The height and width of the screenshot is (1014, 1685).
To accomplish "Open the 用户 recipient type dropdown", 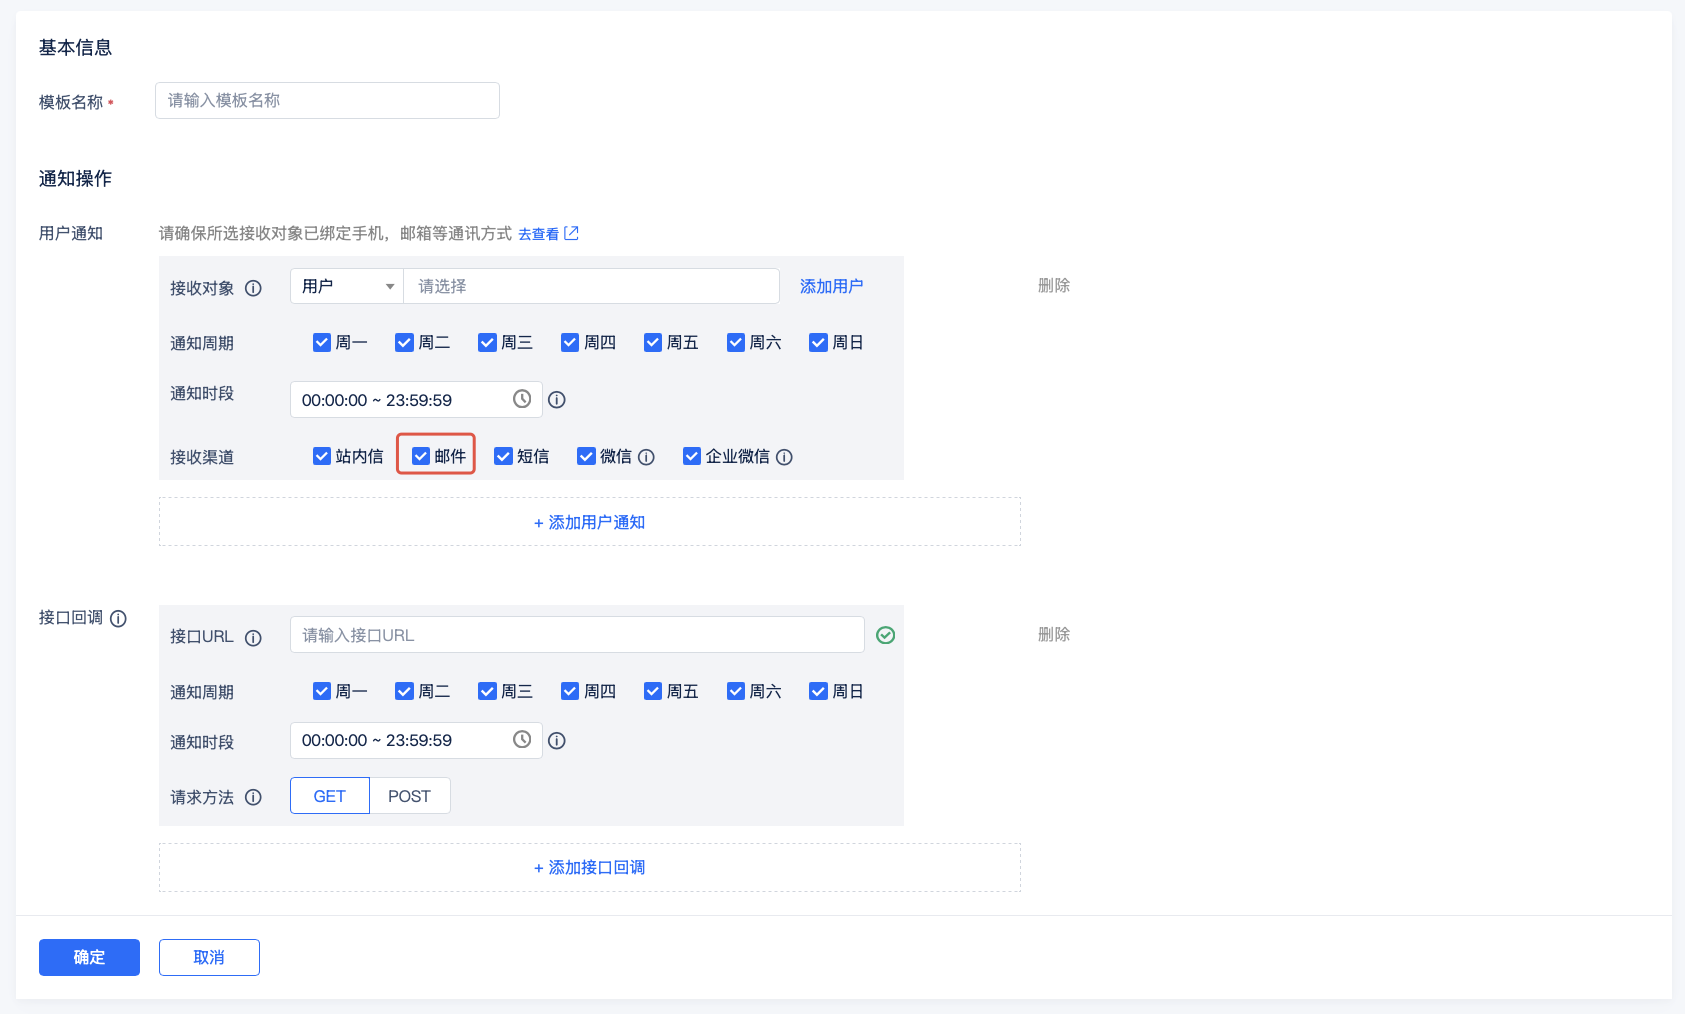I will tap(346, 286).
